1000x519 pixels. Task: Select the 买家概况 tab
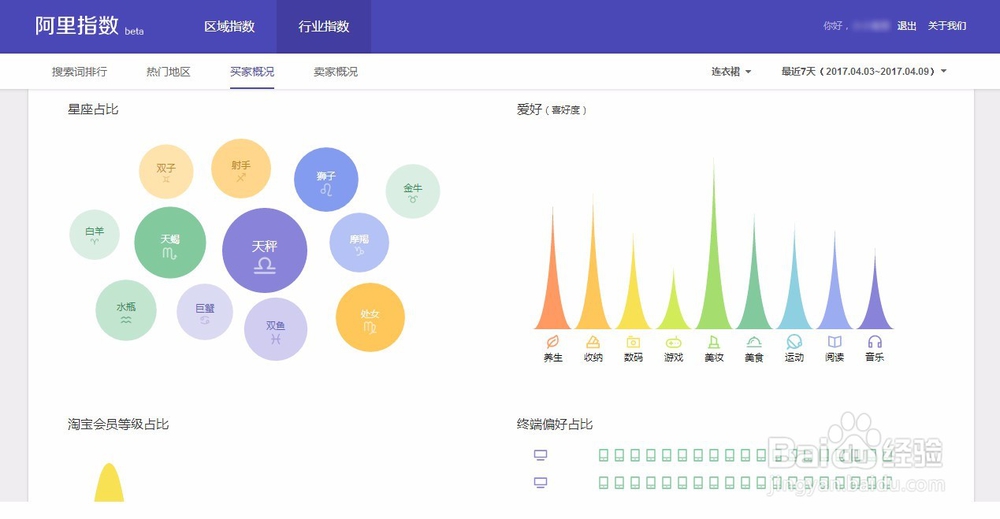[x=252, y=71]
